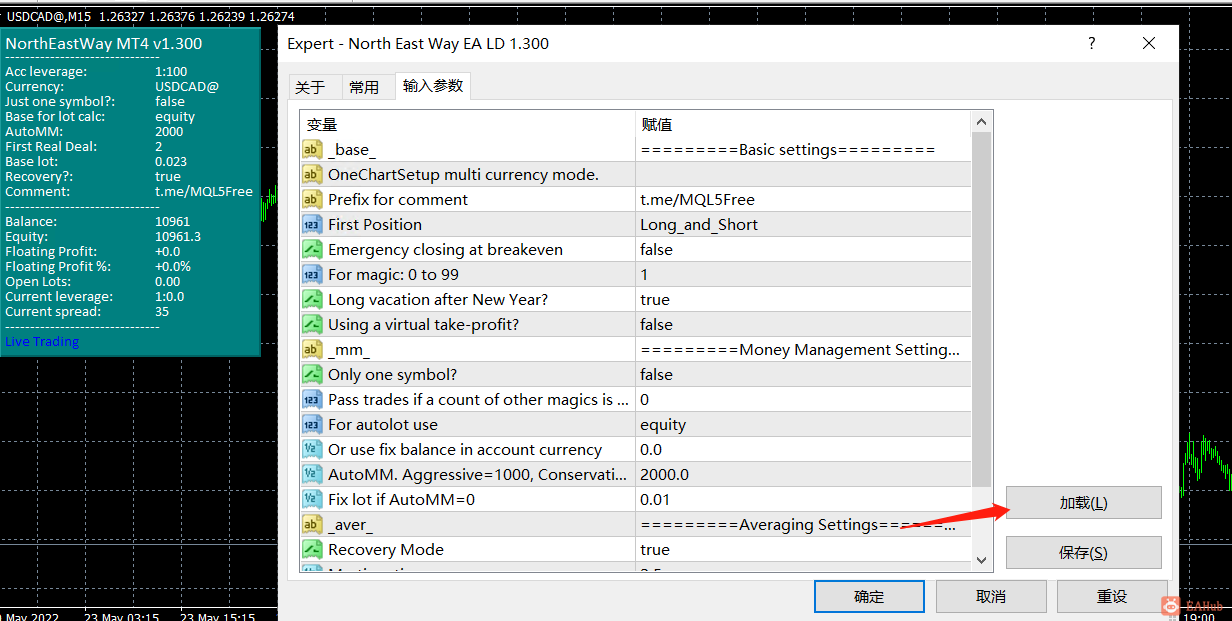Click the icon beside Fix lot if AutoMM=0
Image resolution: width=1232 pixels, height=621 pixels.
(312, 500)
